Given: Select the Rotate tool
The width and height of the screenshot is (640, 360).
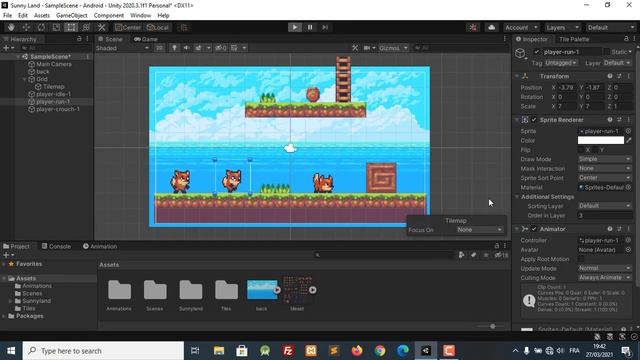Looking at the screenshot, I should (41, 27).
